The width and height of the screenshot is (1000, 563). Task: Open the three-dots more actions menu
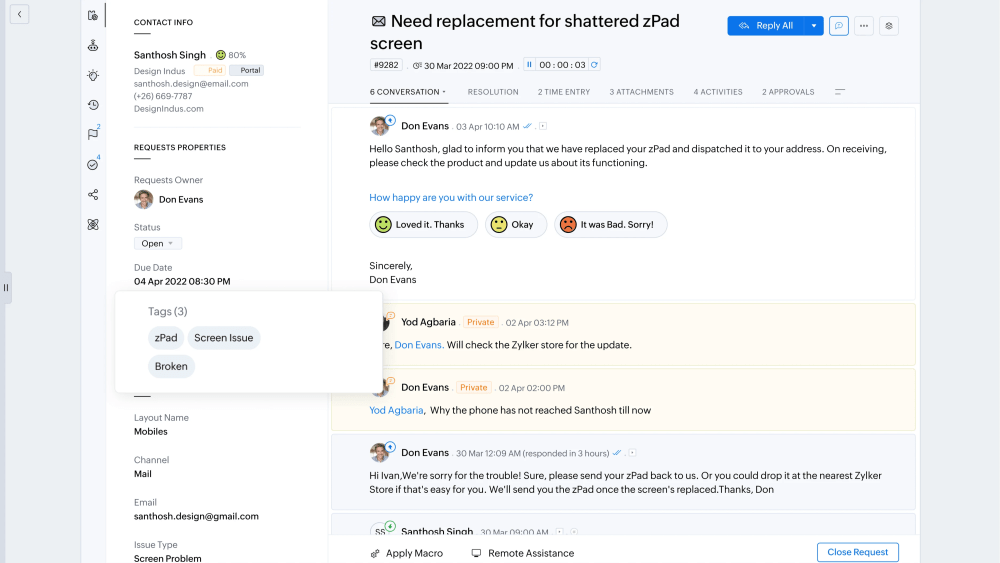pos(864,26)
